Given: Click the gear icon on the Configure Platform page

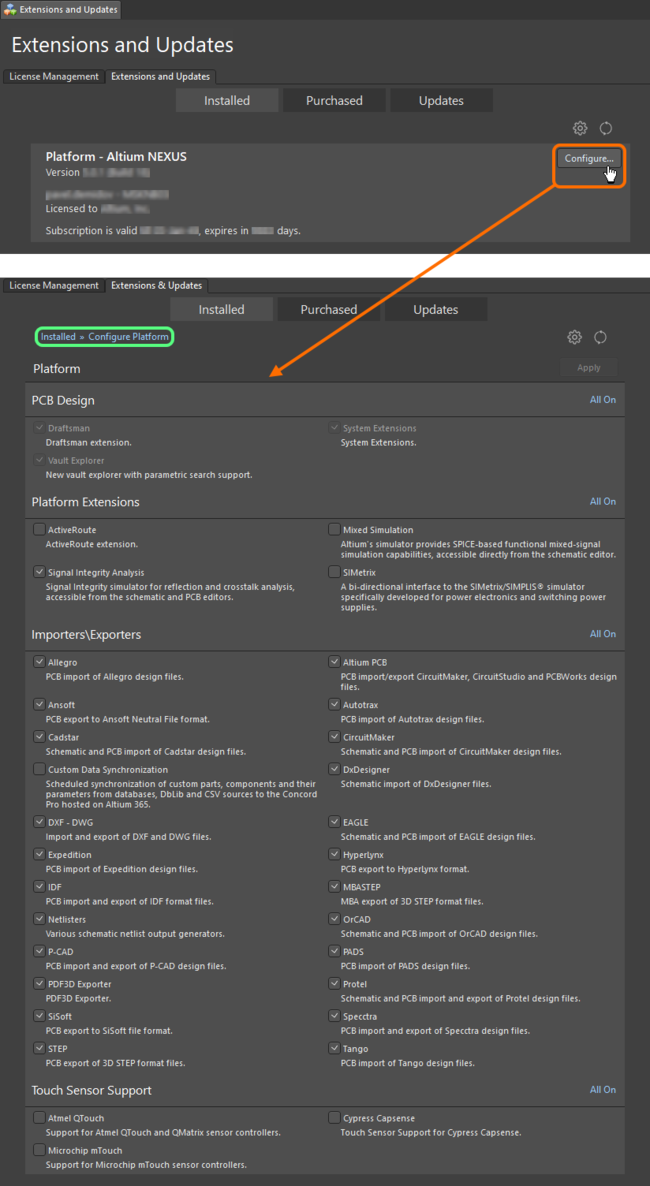Looking at the screenshot, I should [575, 337].
